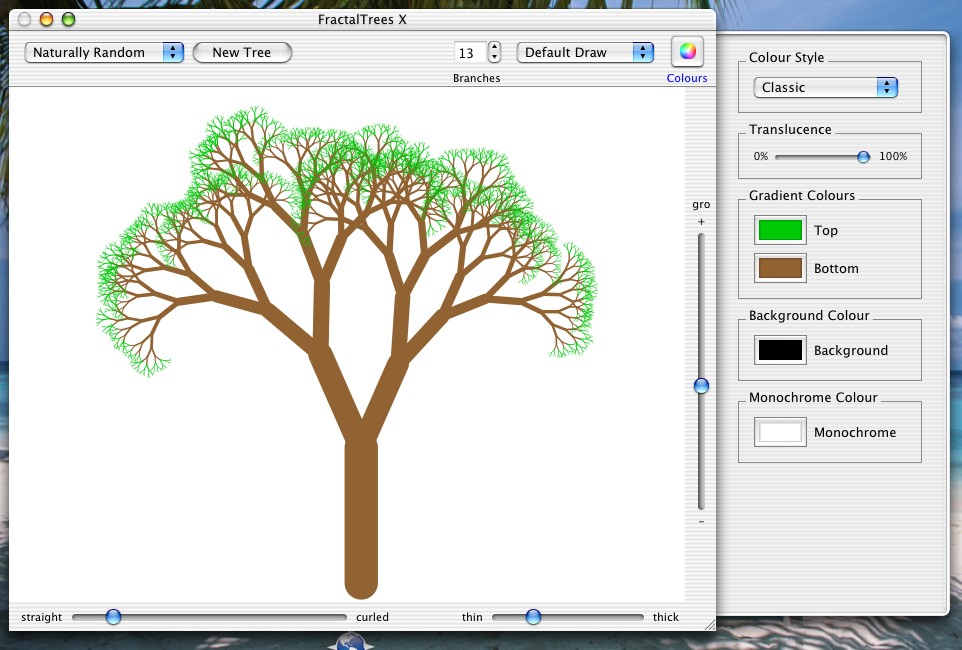Open the Naturally Random dropdown

click(104, 52)
